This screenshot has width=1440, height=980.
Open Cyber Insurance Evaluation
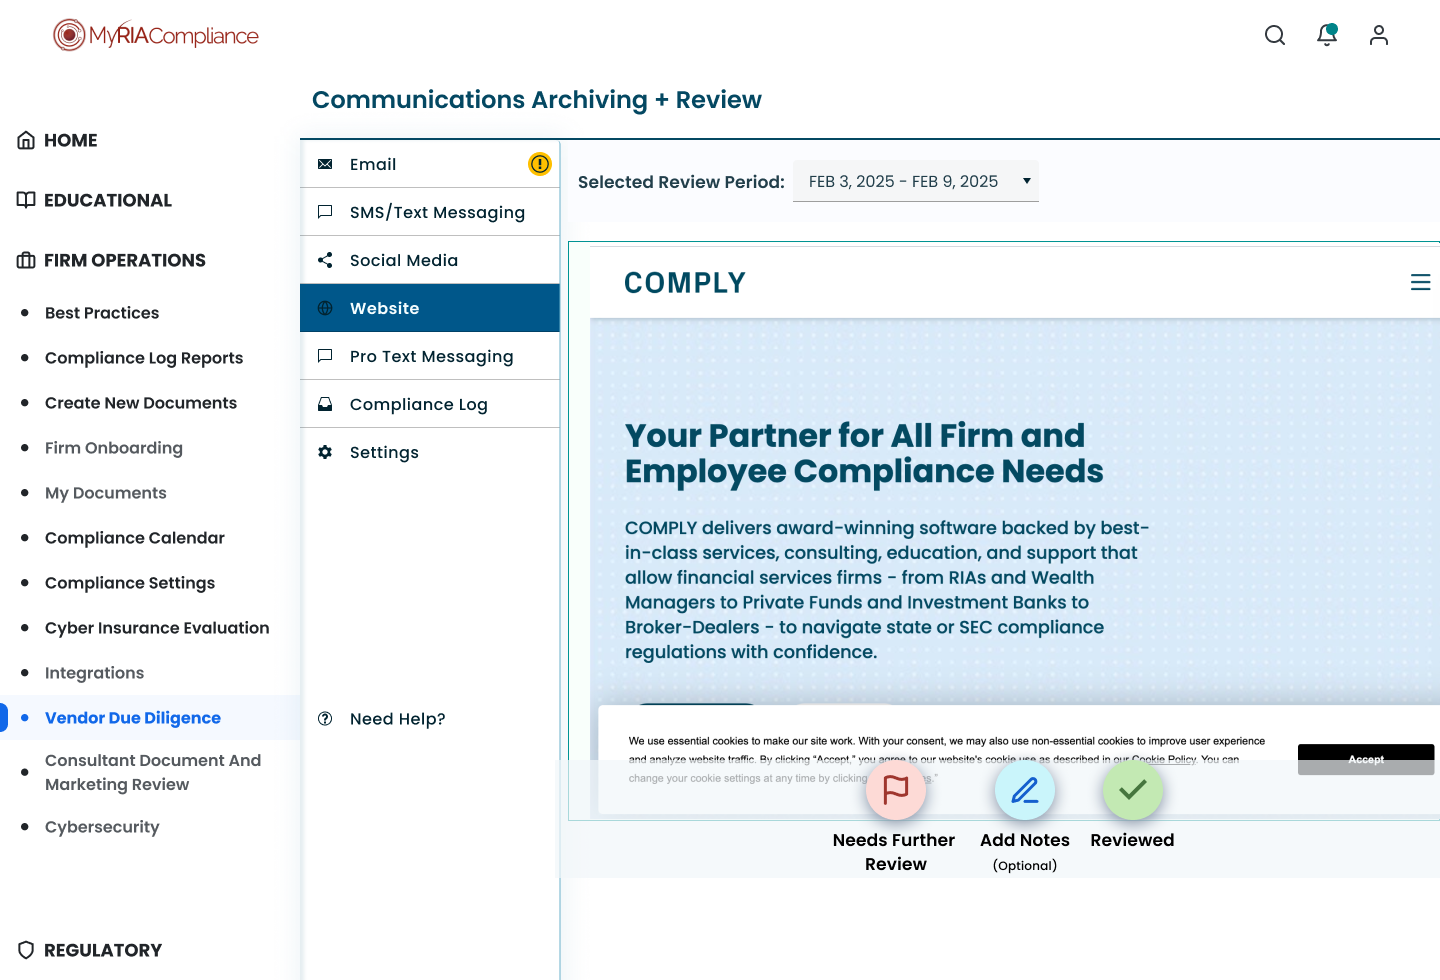click(157, 628)
